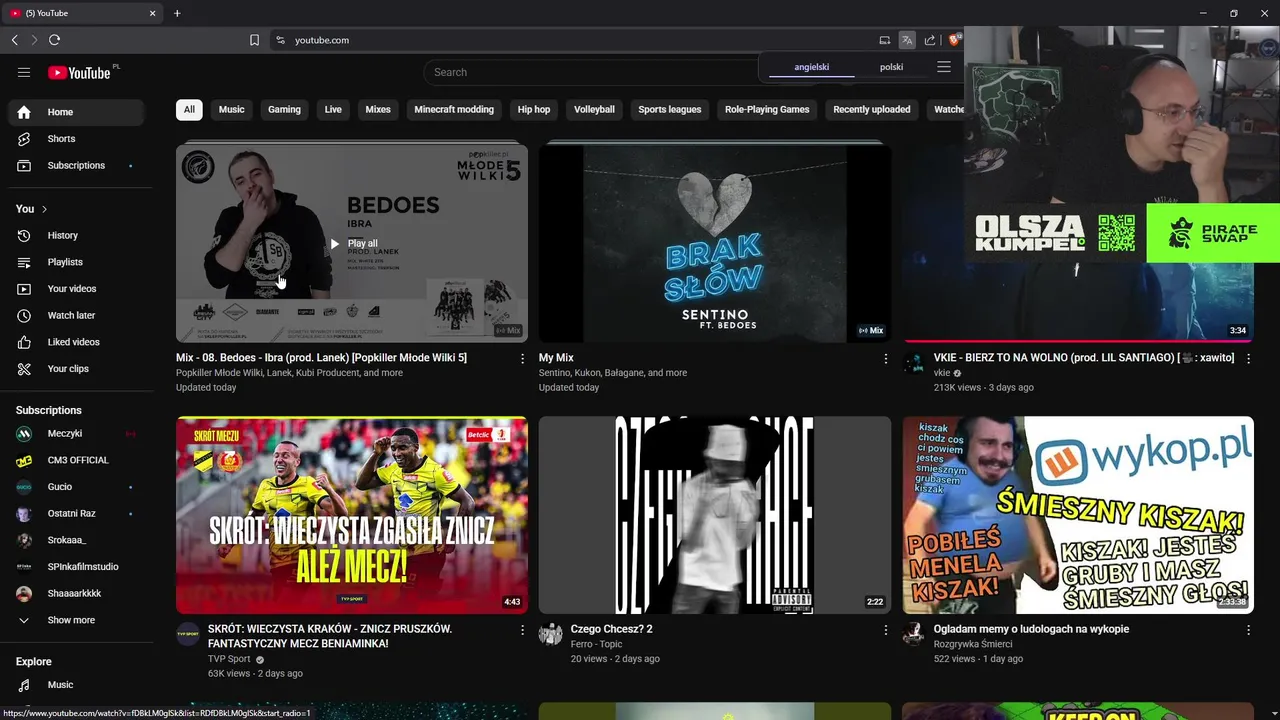This screenshot has height=720, width=1280.
Task: Open the YouTube hamburger guide menu
Action: tap(24, 72)
